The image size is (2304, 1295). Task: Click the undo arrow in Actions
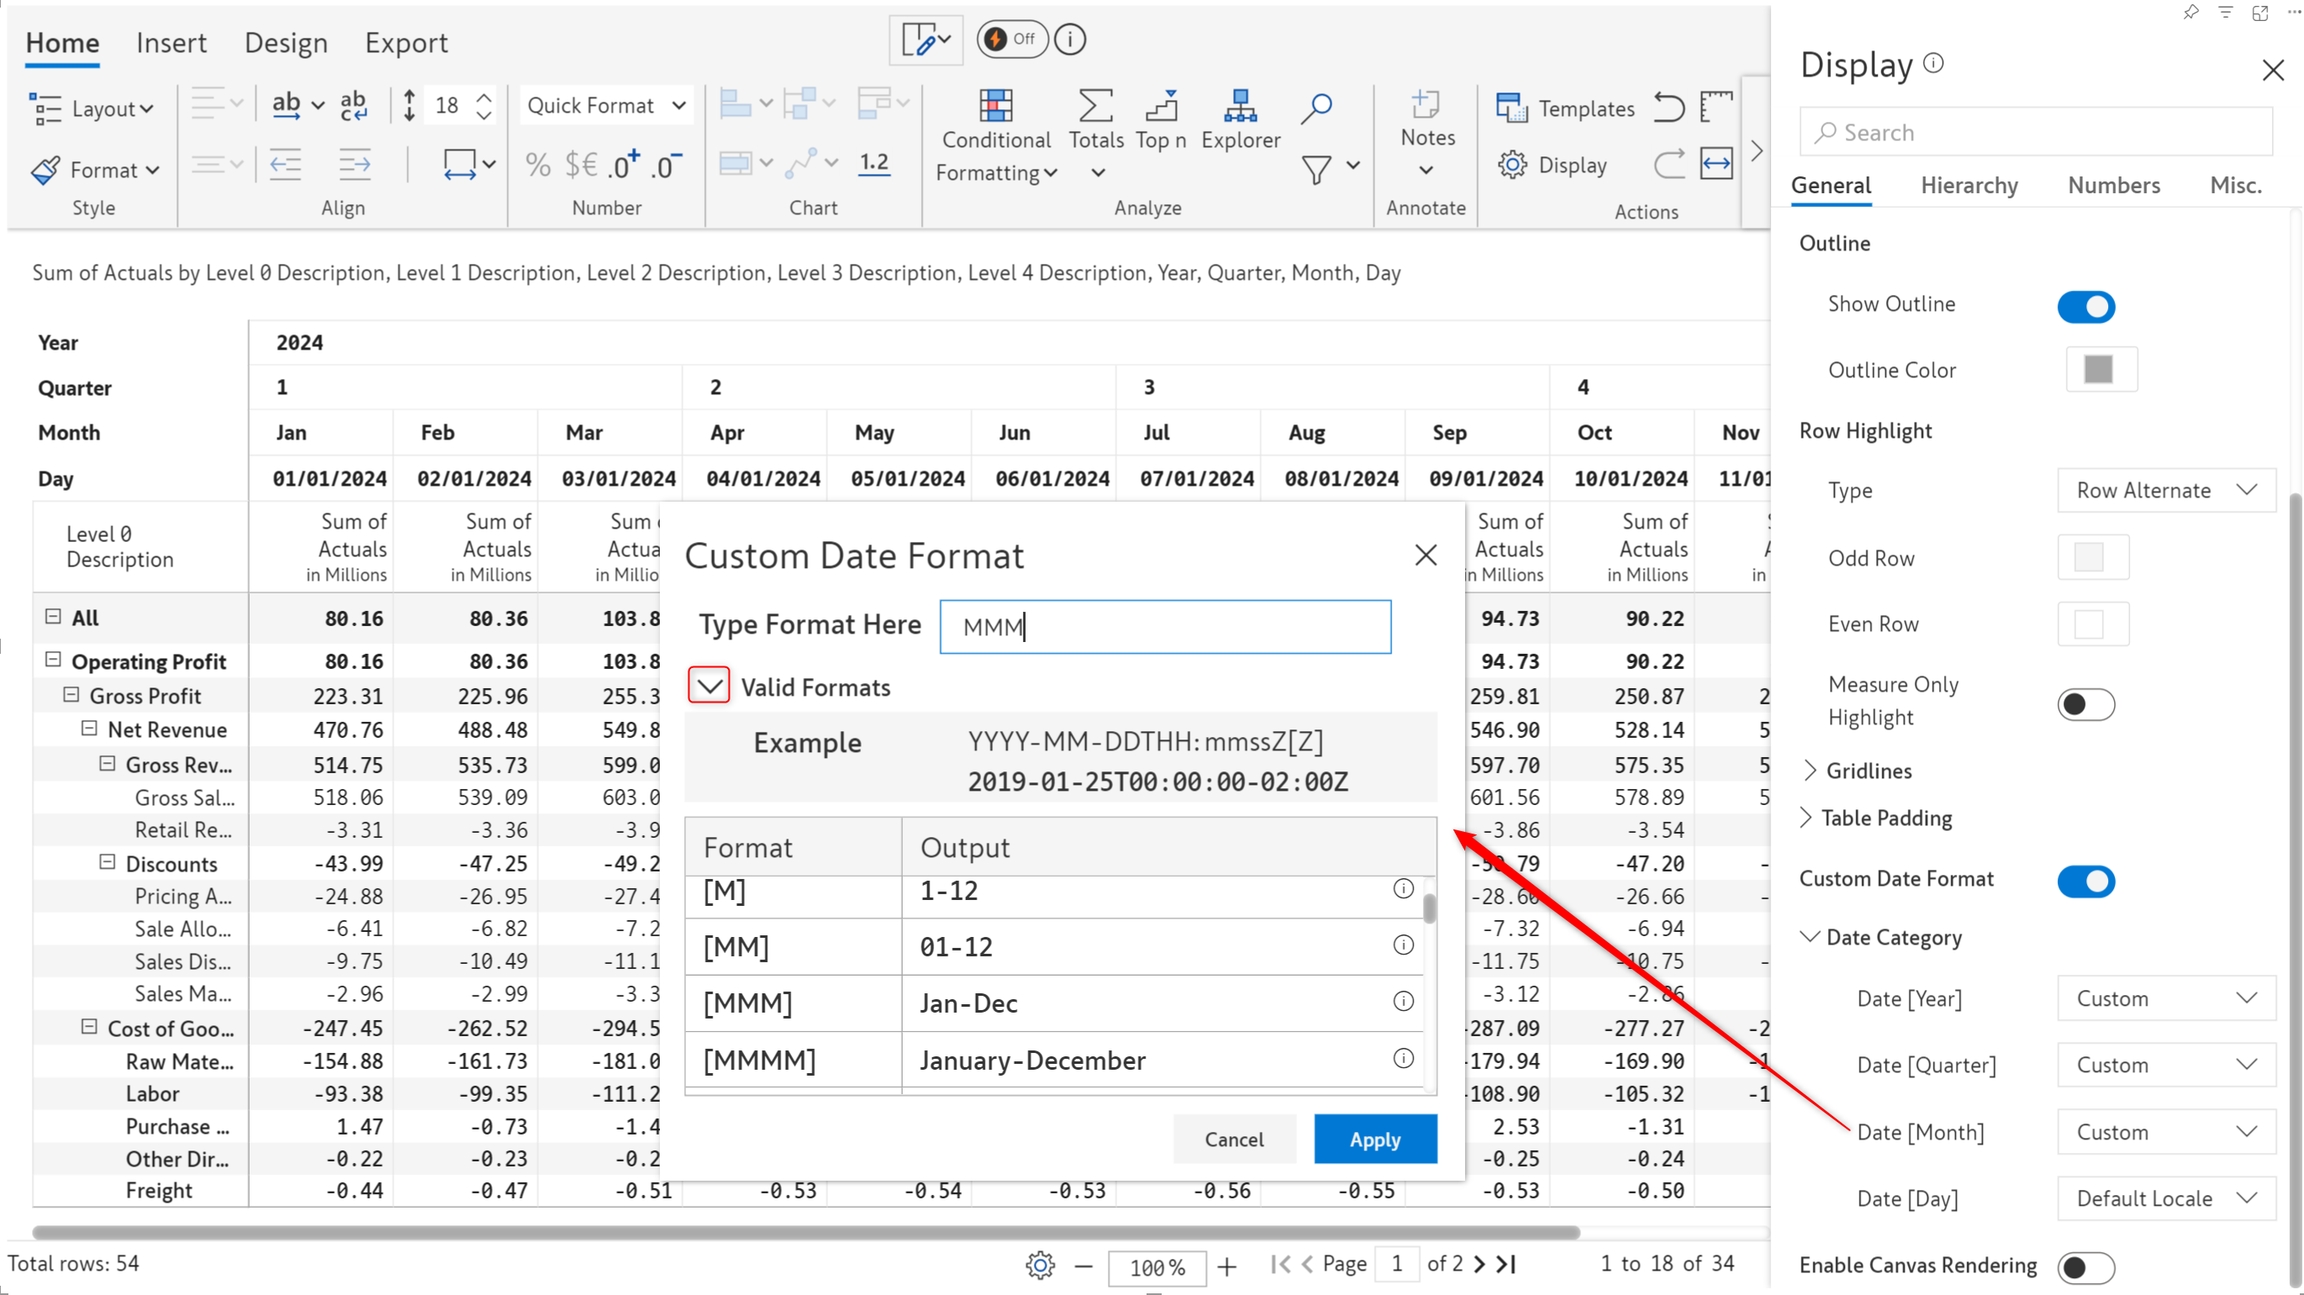coord(1668,107)
